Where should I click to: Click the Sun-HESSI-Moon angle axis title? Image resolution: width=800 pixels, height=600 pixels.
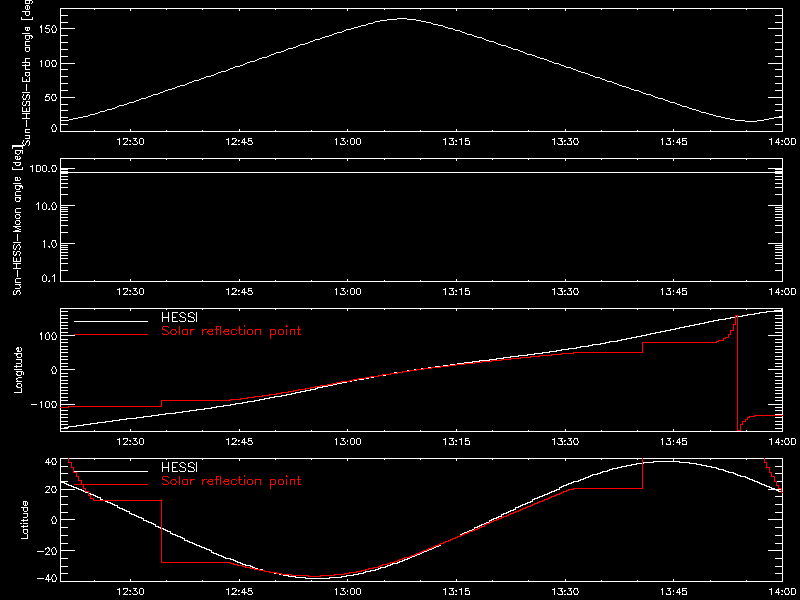pos(18,220)
